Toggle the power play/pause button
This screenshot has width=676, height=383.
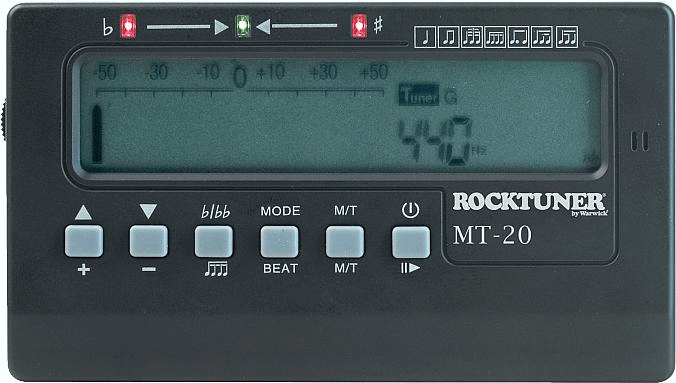click(x=411, y=242)
